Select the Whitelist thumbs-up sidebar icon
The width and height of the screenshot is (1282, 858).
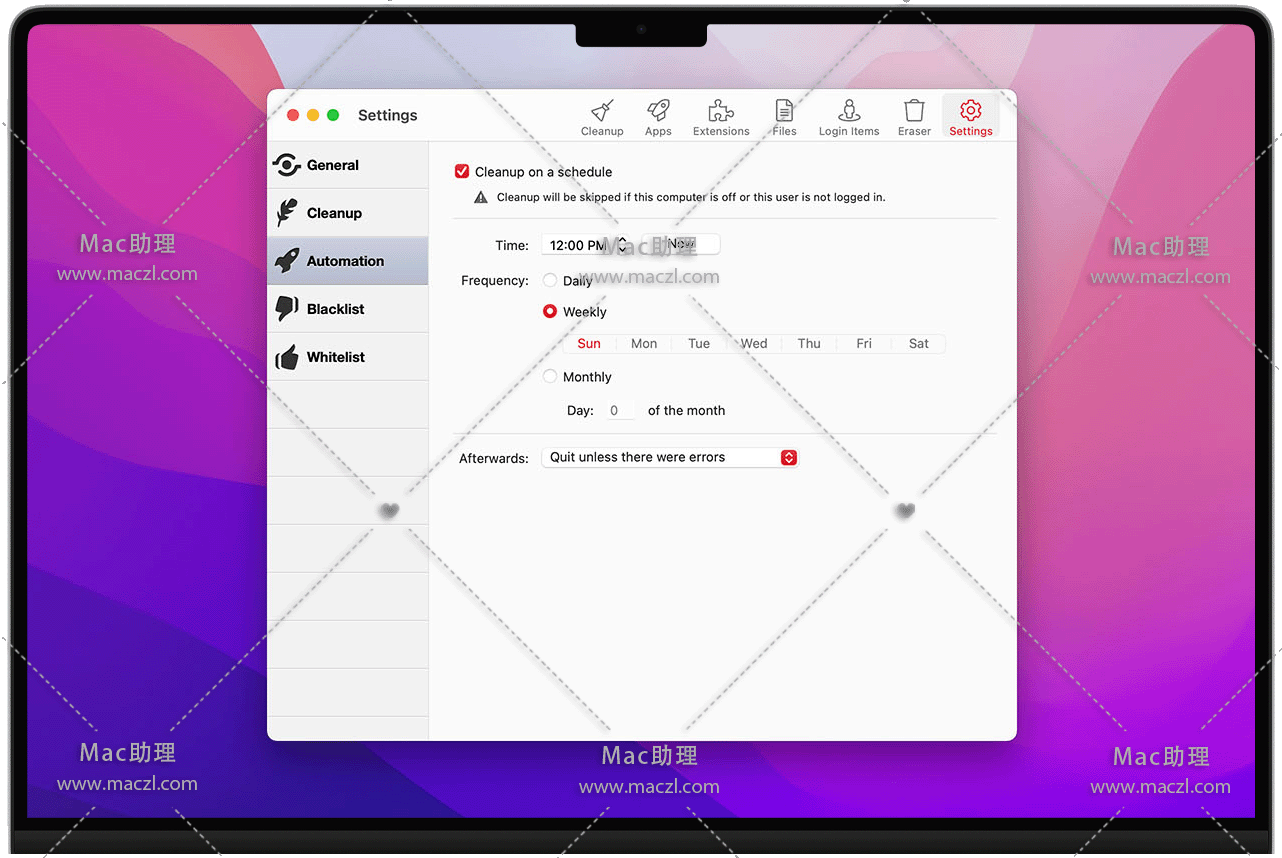(x=287, y=357)
